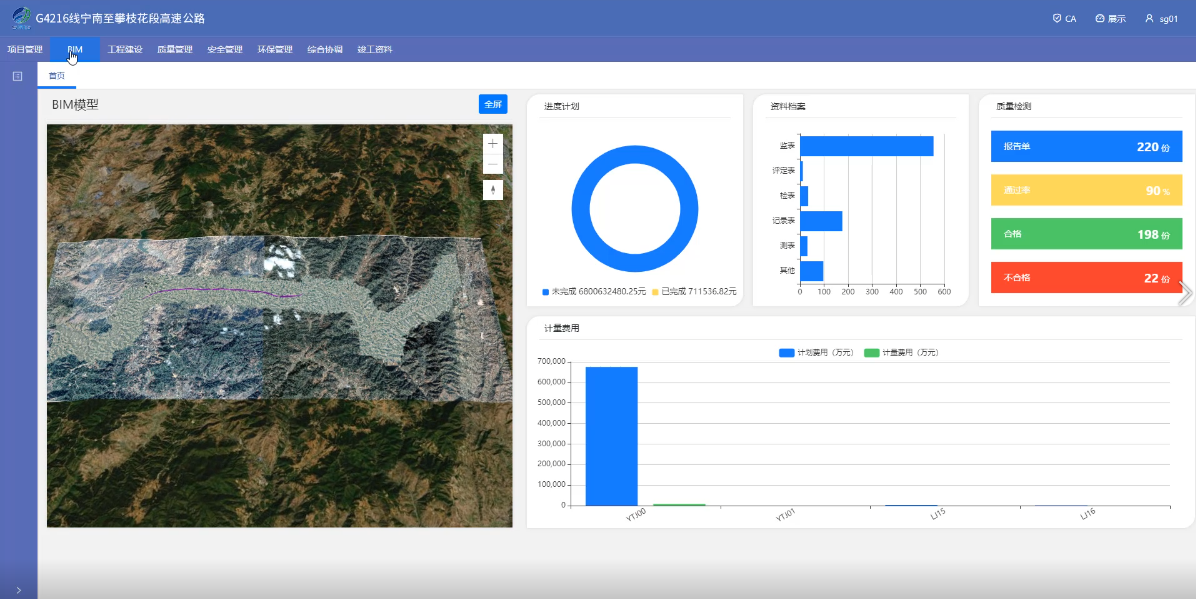The image size is (1196, 599).
Task: Click the 全屏 fullscreen button
Action: [x=493, y=104]
